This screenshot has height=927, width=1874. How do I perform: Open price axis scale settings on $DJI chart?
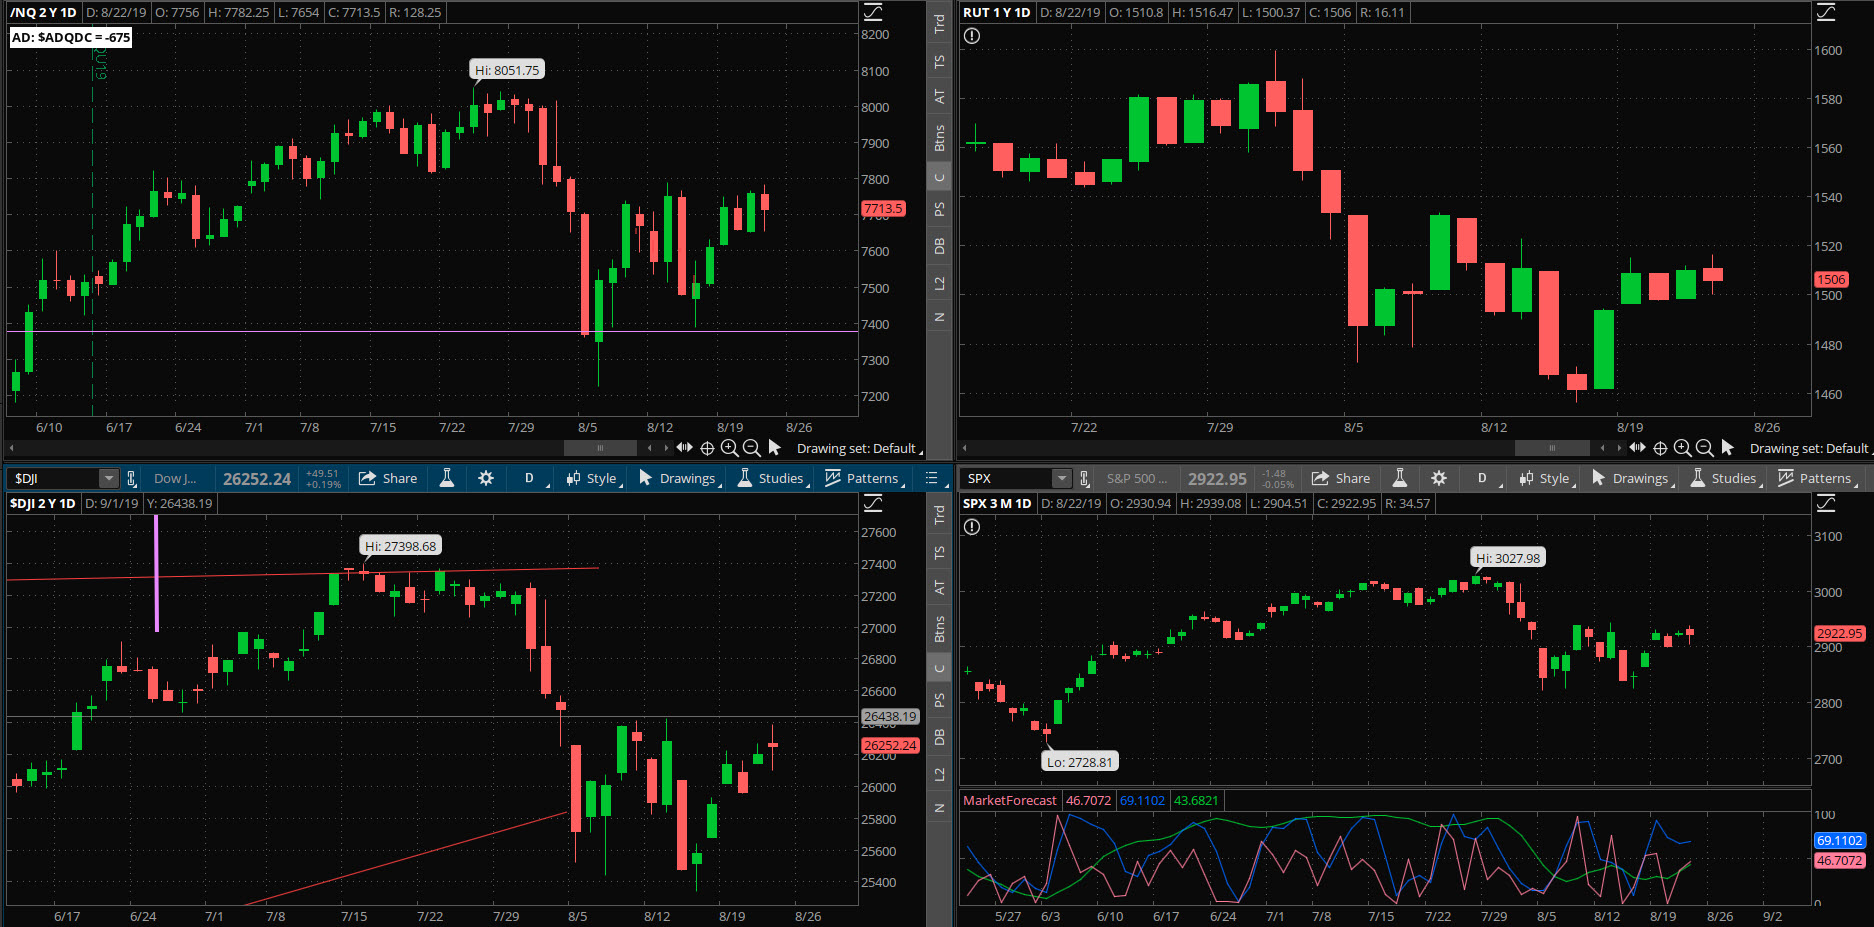click(873, 503)
